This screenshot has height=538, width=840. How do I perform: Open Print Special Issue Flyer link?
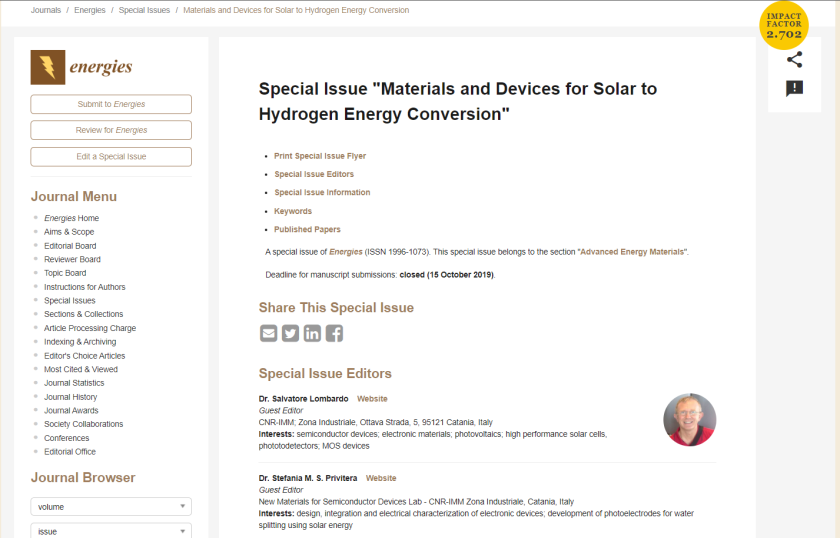(320, 156)
